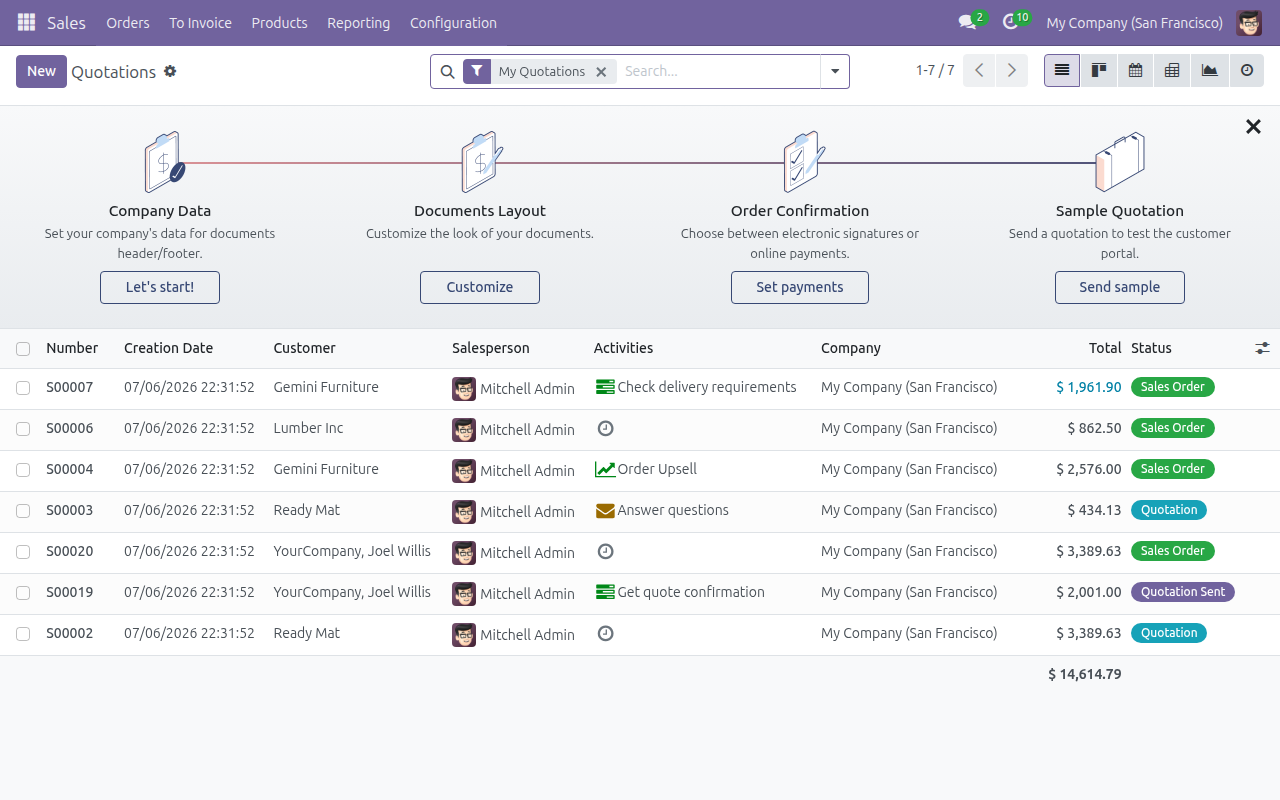Switch to Kanban view
Image resolution: width=1280 pixels, height=800 pixels.
[x=1099, y=71]
